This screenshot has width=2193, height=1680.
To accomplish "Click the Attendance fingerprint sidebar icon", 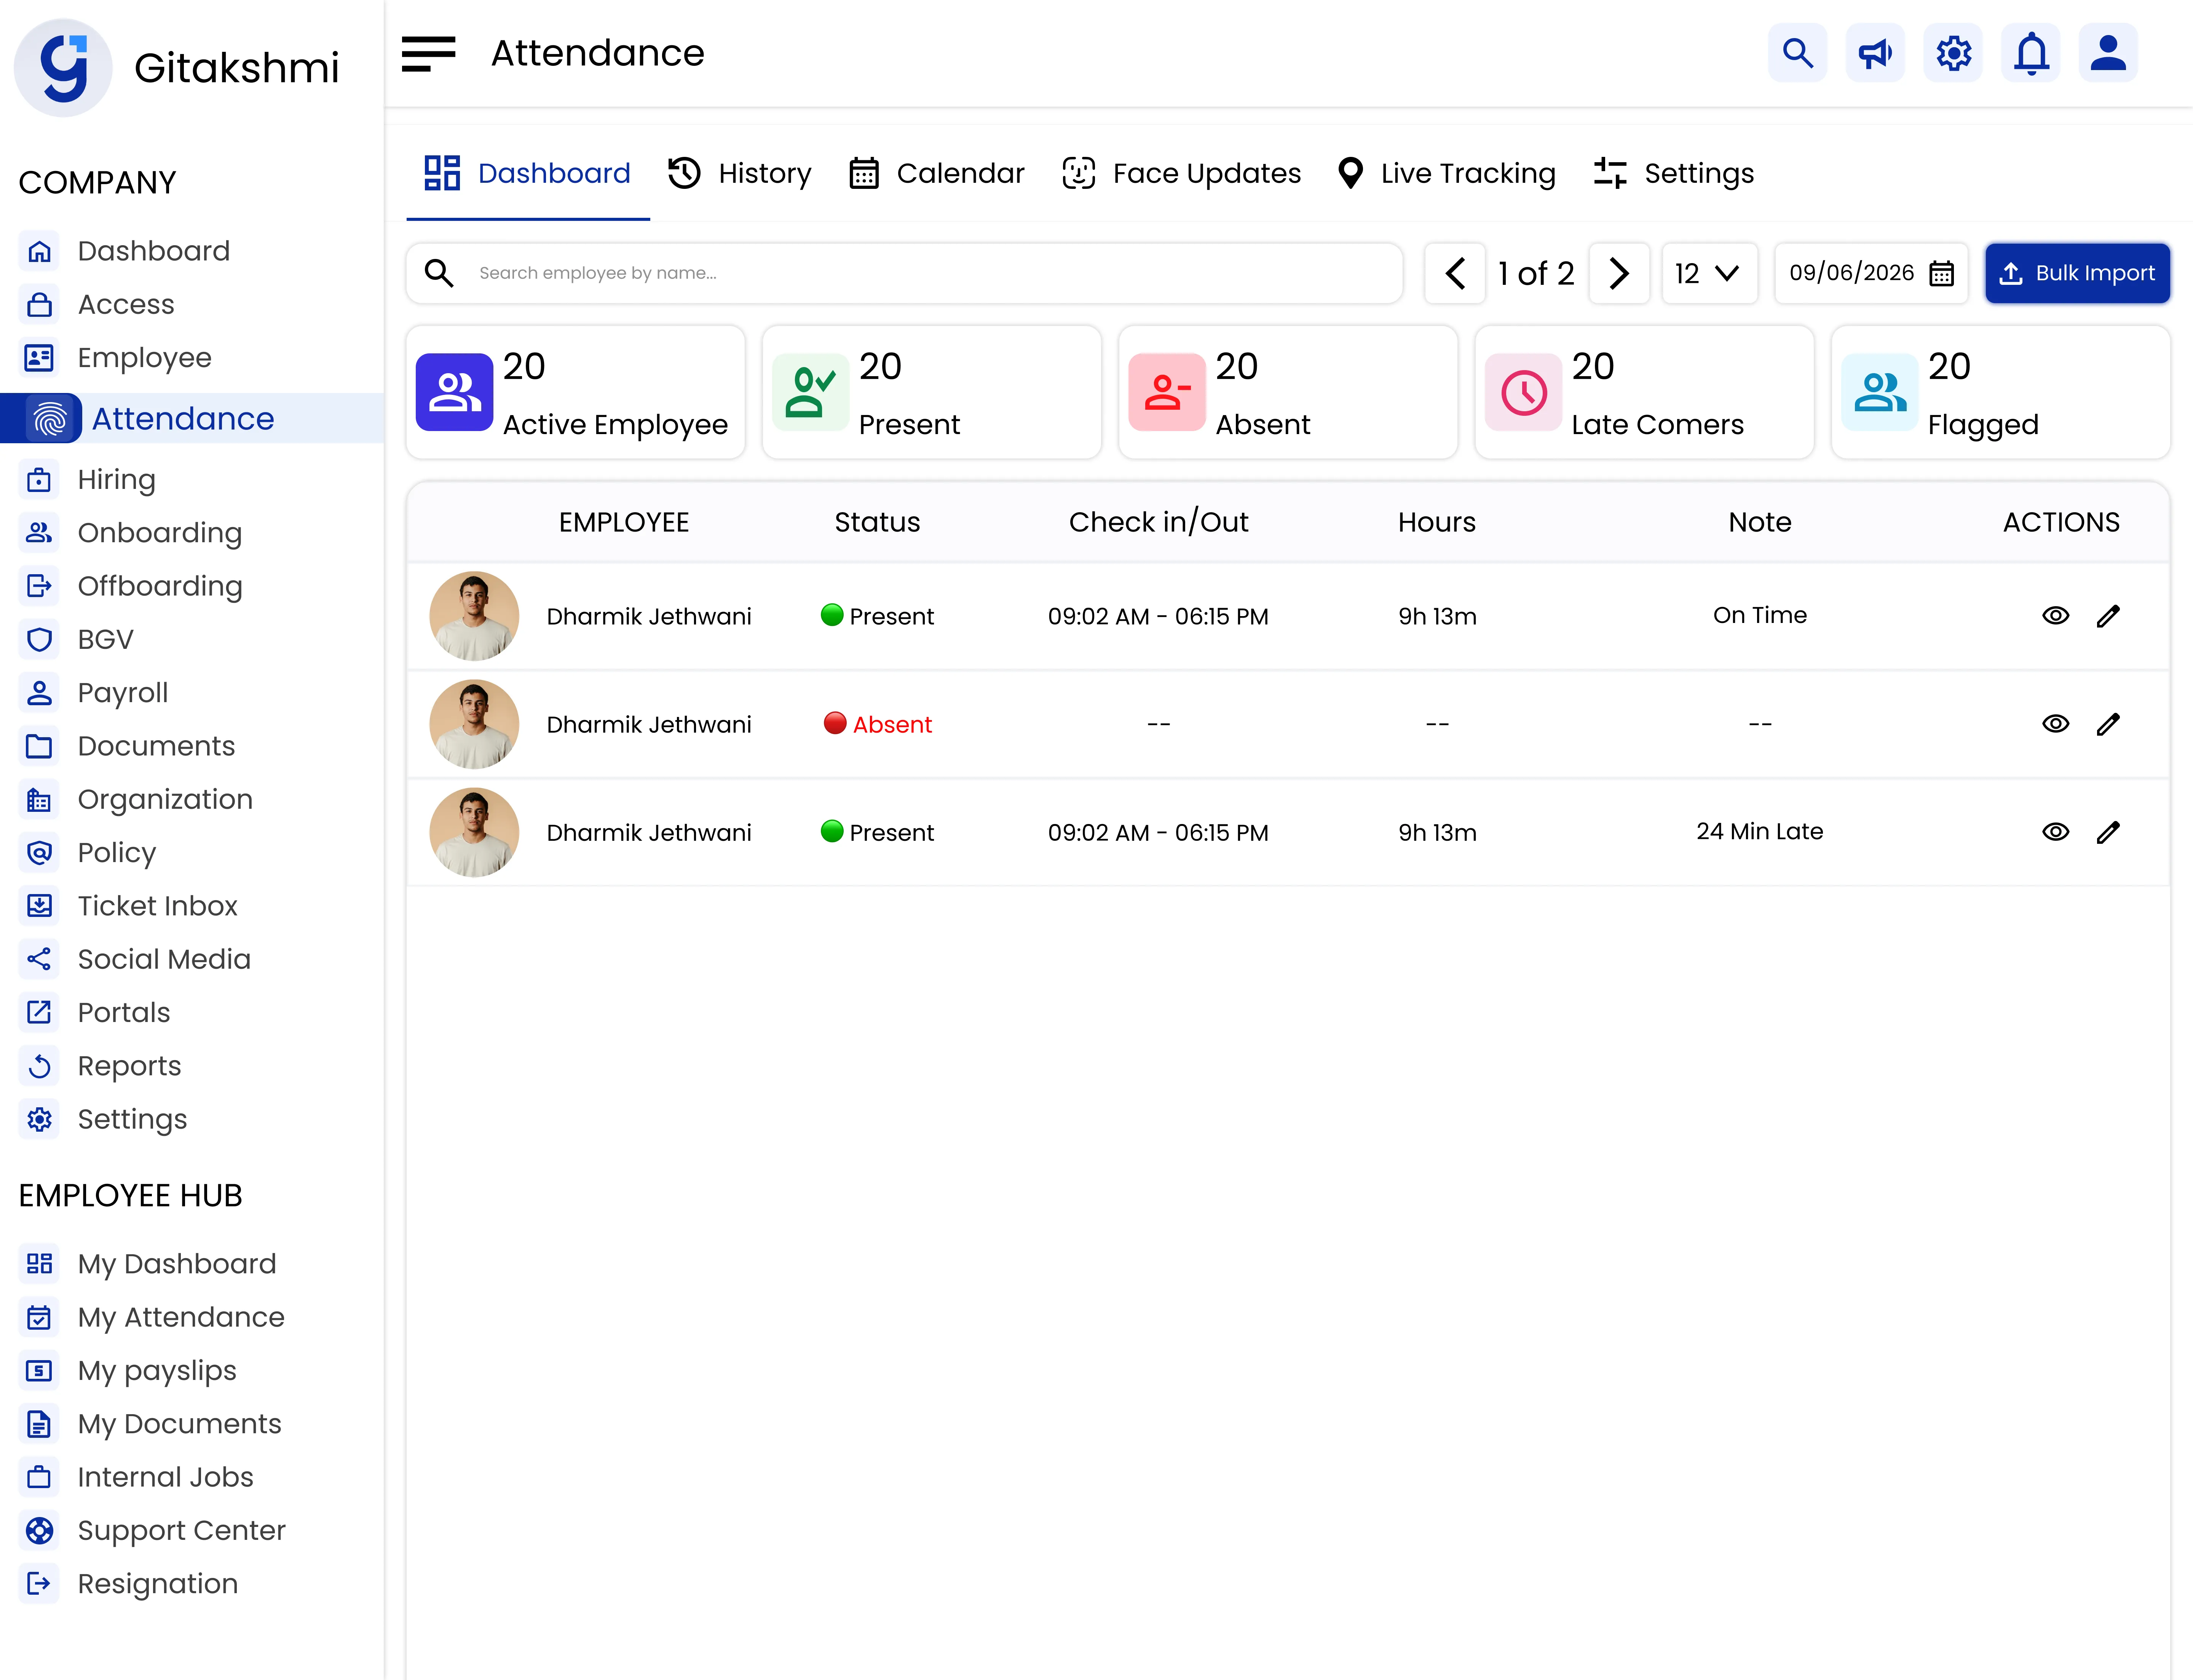I will 50,418.
